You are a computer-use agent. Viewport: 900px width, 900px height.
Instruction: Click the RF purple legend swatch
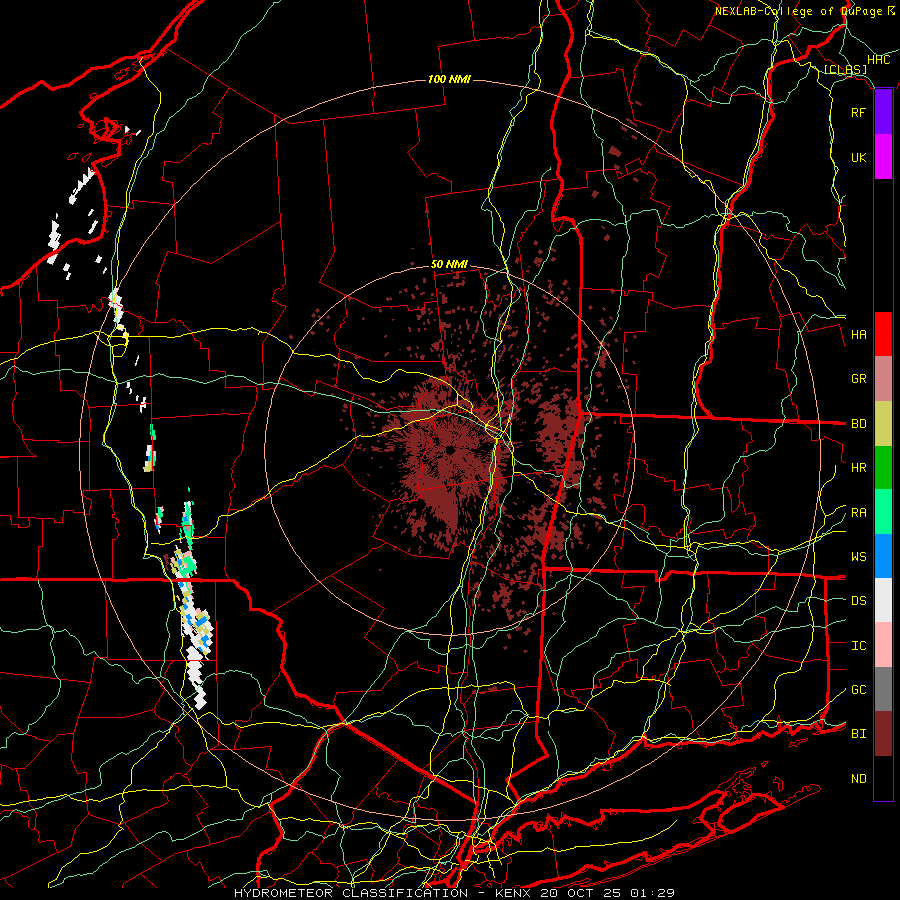click(883, 112)
